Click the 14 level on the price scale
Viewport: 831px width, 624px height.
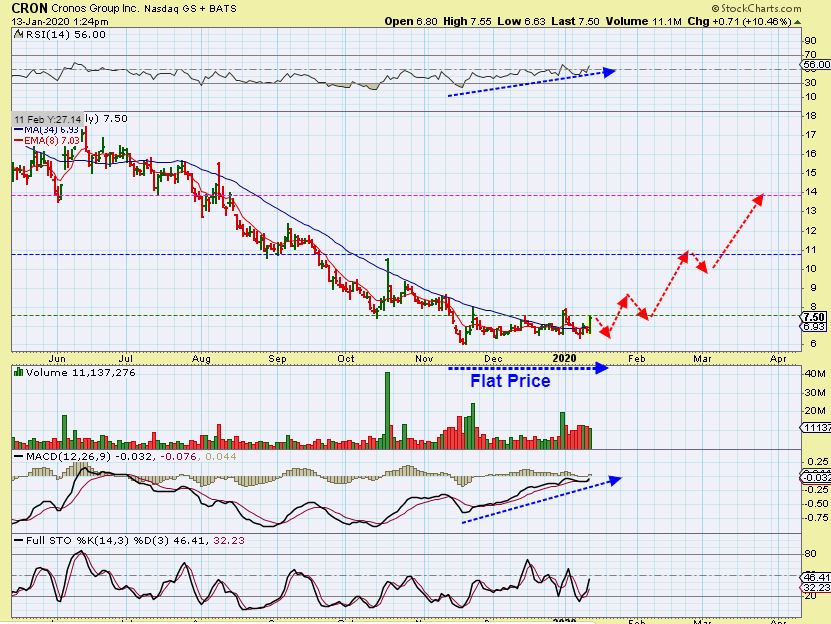[x=810, y=192]
